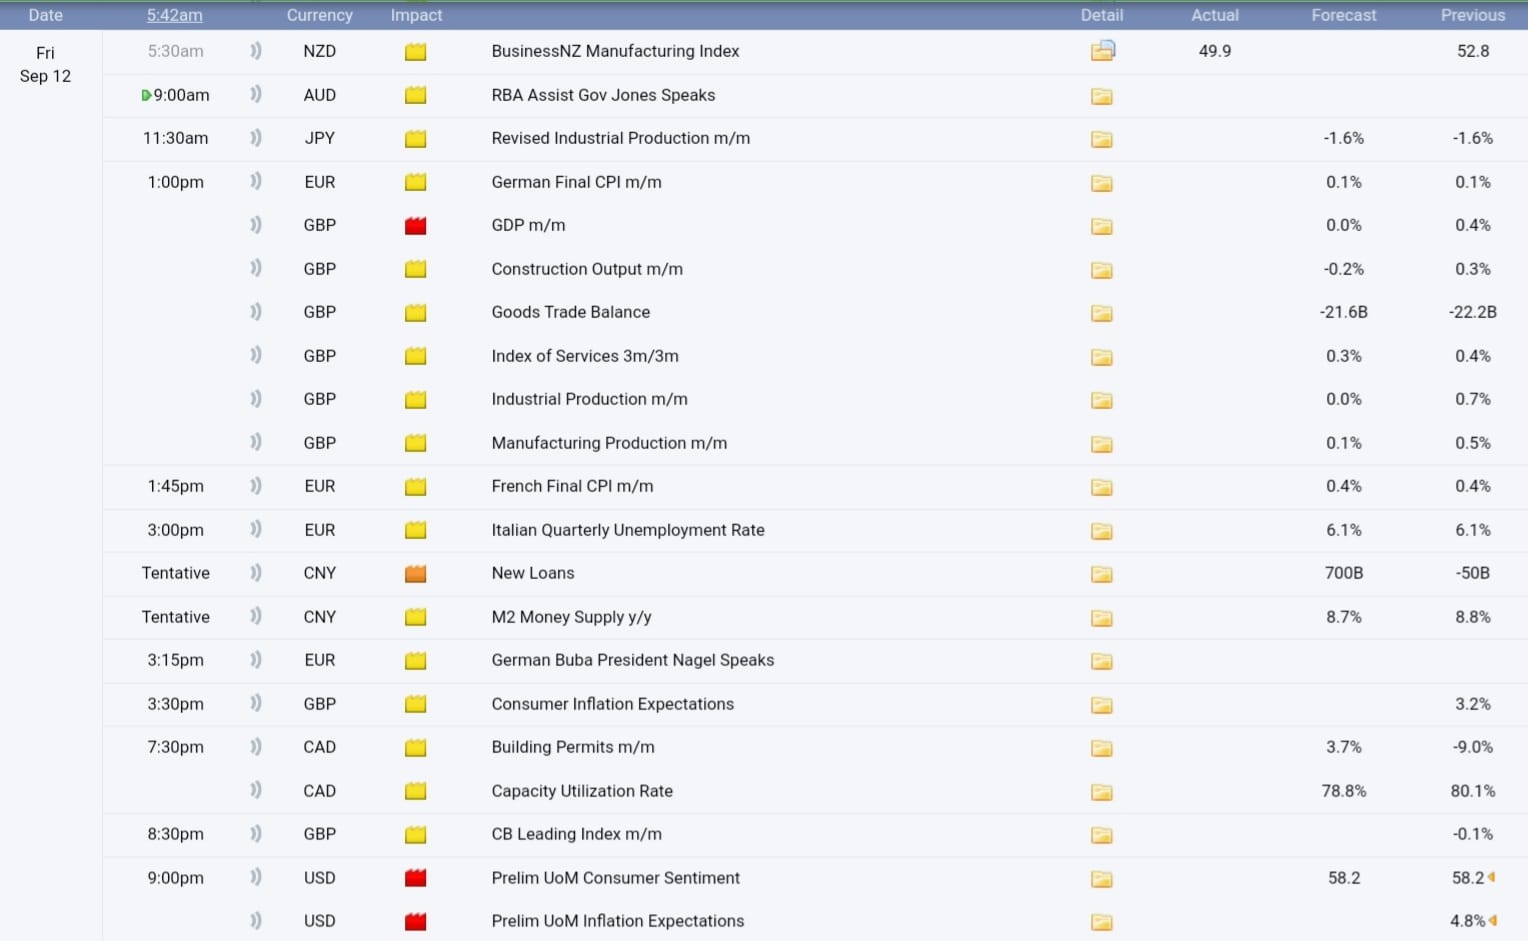Screen dimensions: 1528x941
Task: Click the actual value 49.9
Action: coord(1214,51)
